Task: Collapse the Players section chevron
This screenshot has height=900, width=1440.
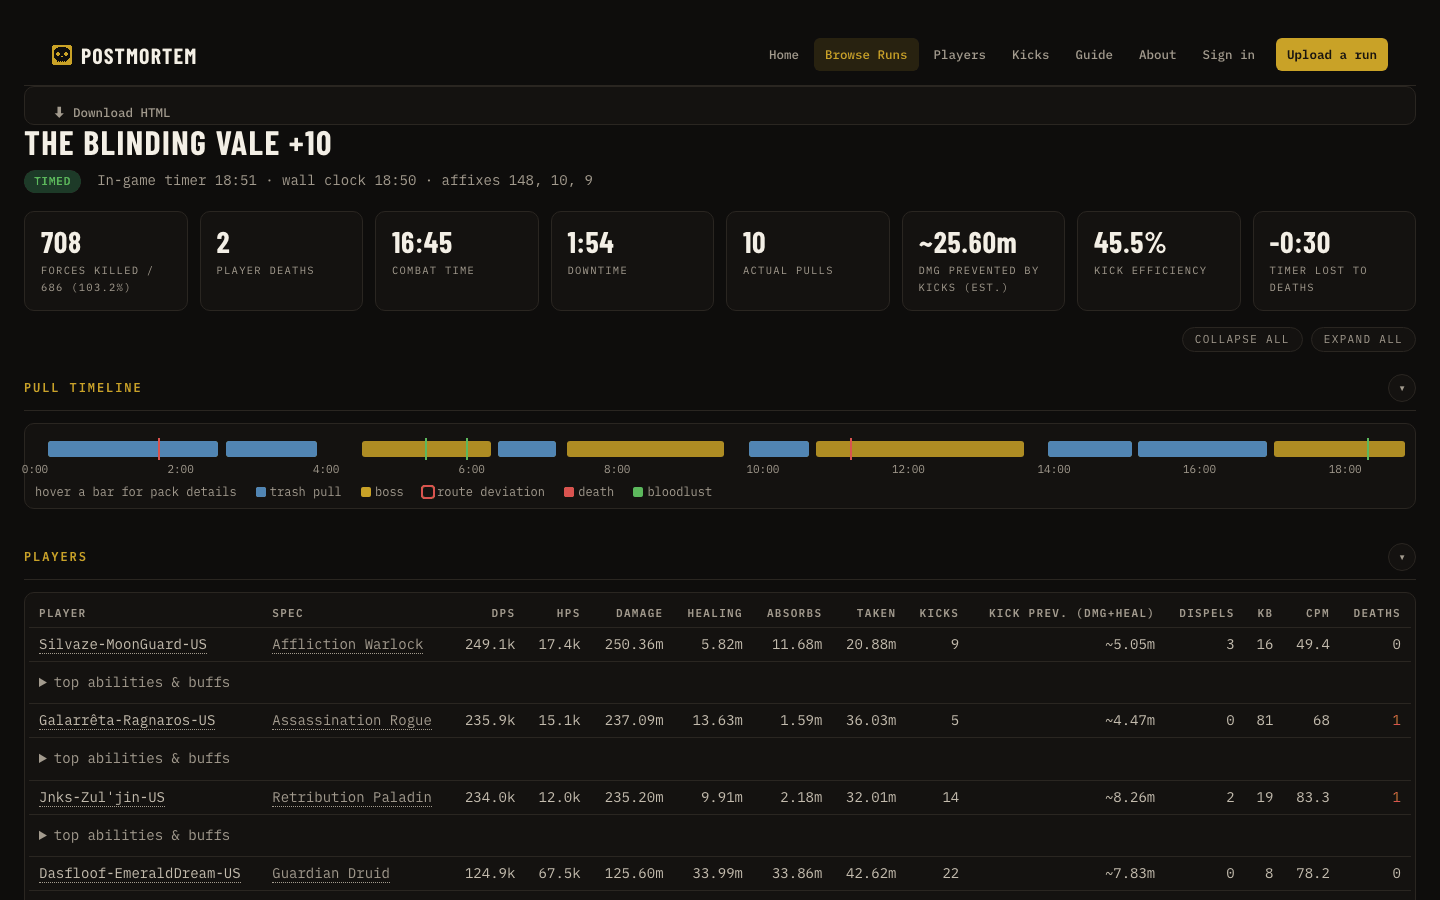Action: click(x=1402, y=557)
